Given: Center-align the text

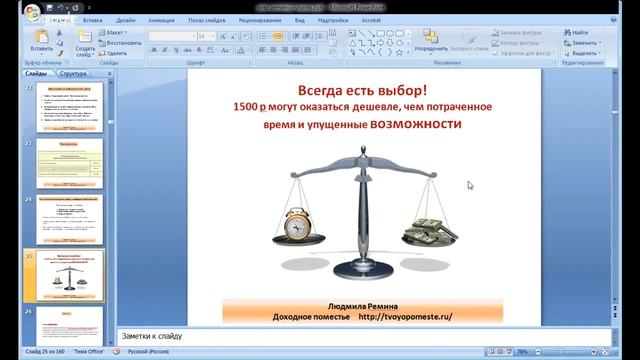Looking at the screenshot, I should (273, 50).
